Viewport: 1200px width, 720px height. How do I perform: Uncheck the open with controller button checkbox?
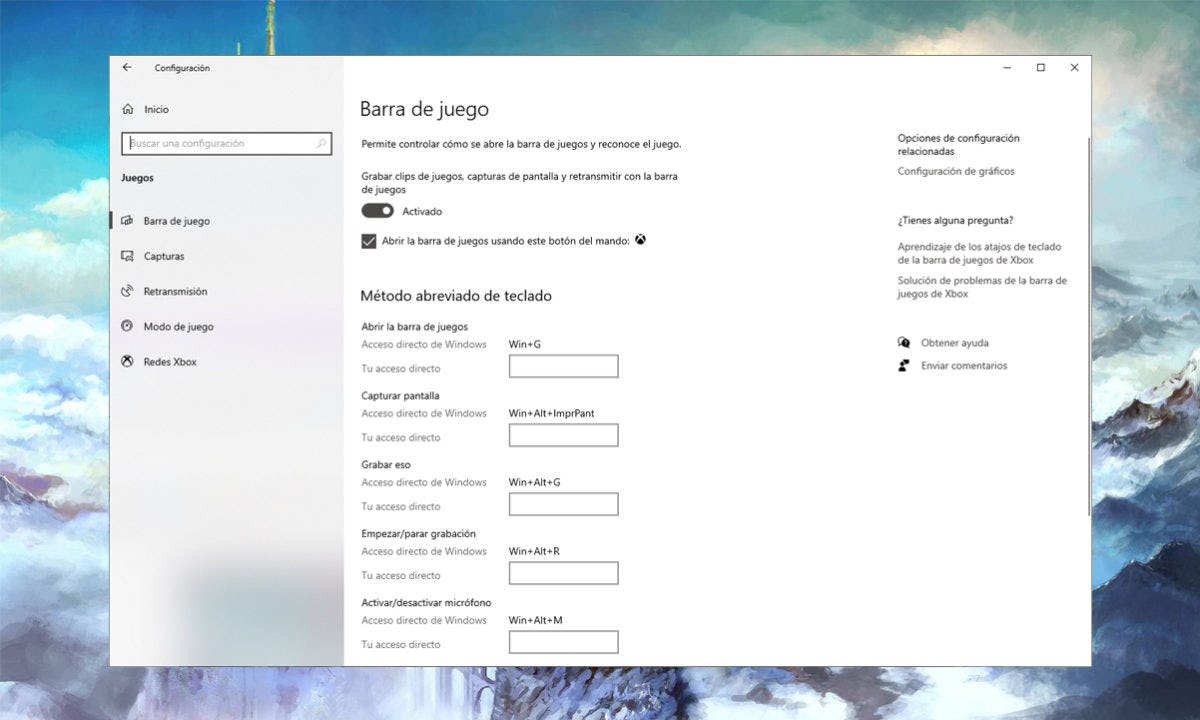coord(369,241)
